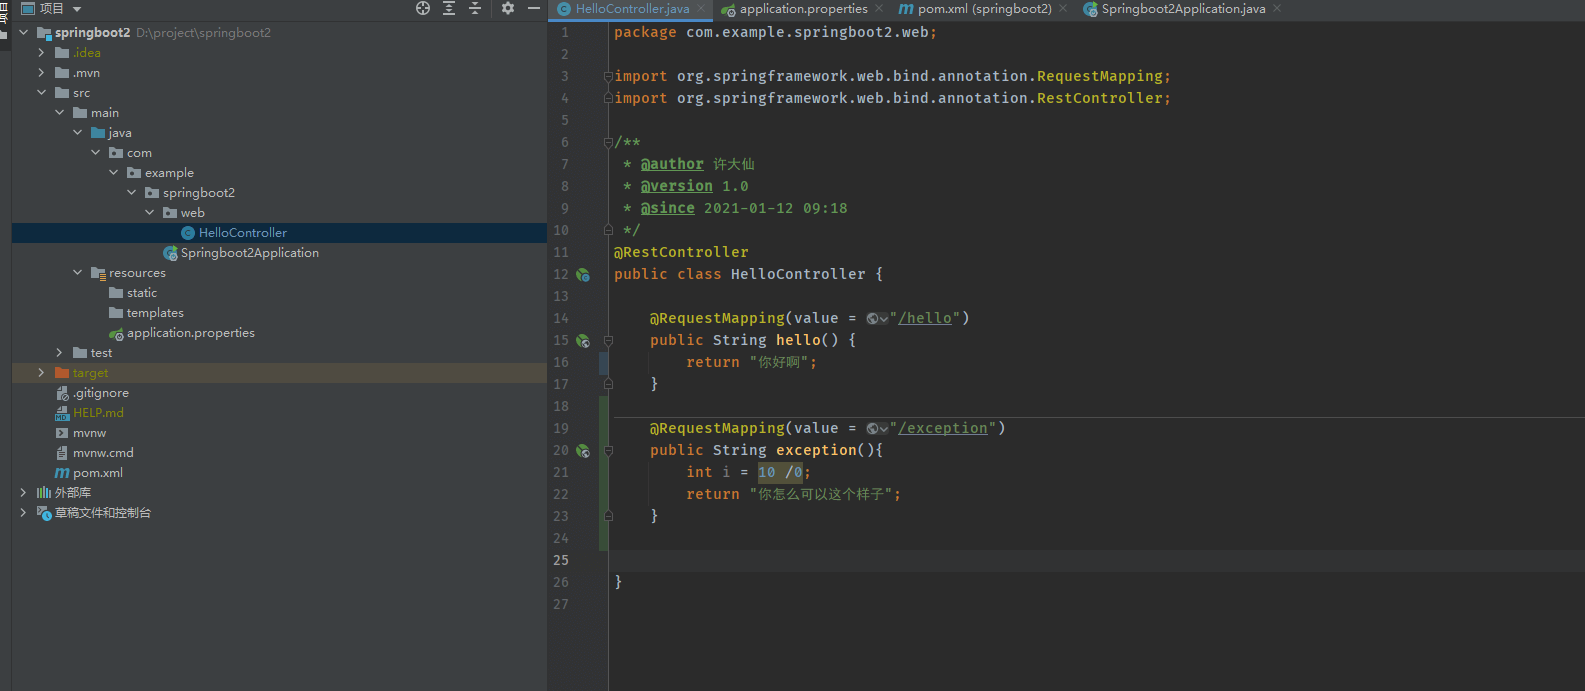
Task: Expand the test folder
Action: [x=59, y=352]
